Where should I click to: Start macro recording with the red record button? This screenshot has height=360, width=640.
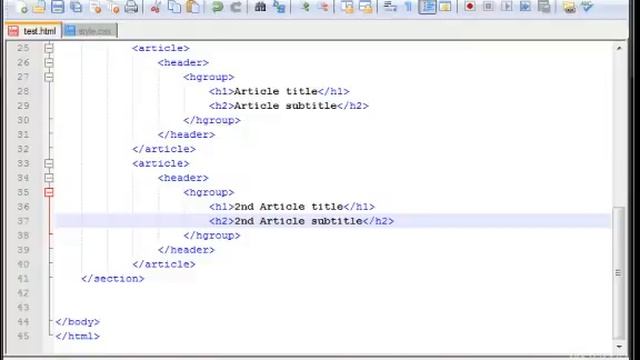coord(470,7)
